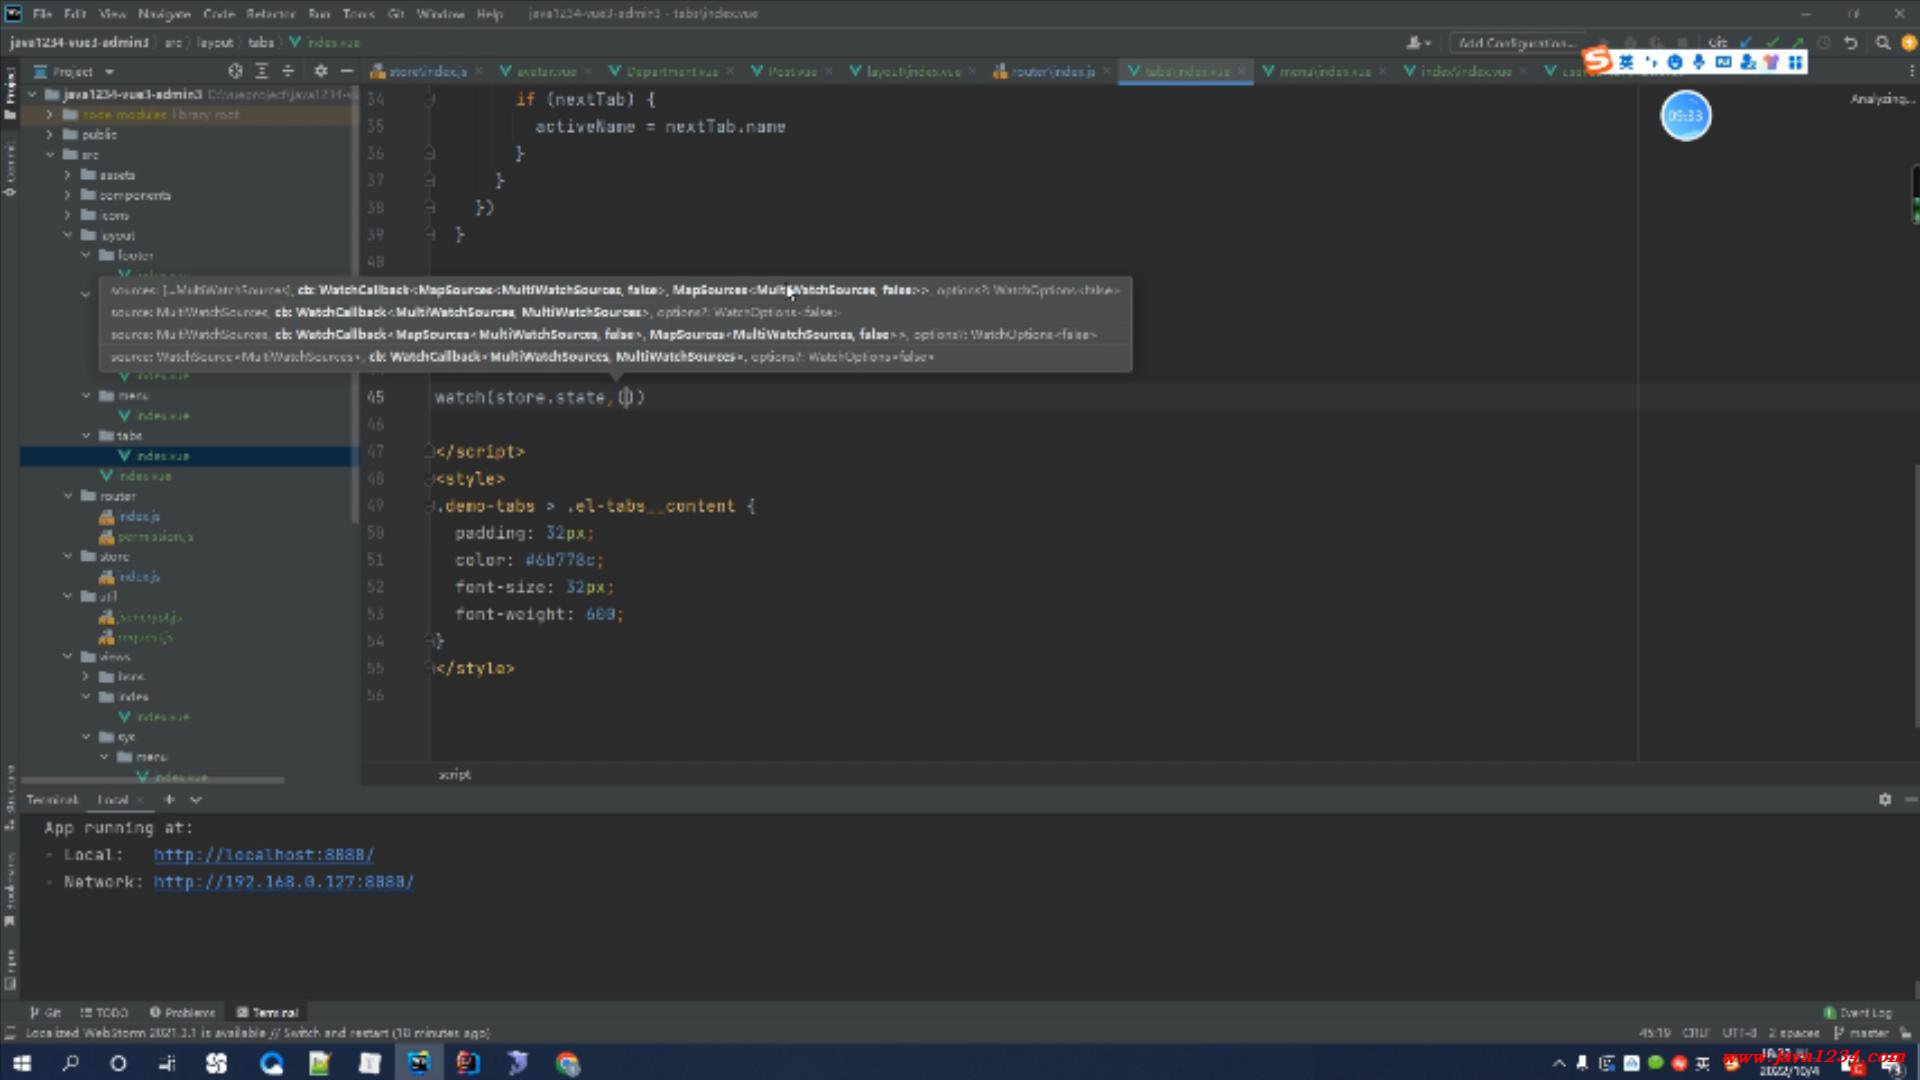
Task: Collapse src folder
Action: pos(49,155)
